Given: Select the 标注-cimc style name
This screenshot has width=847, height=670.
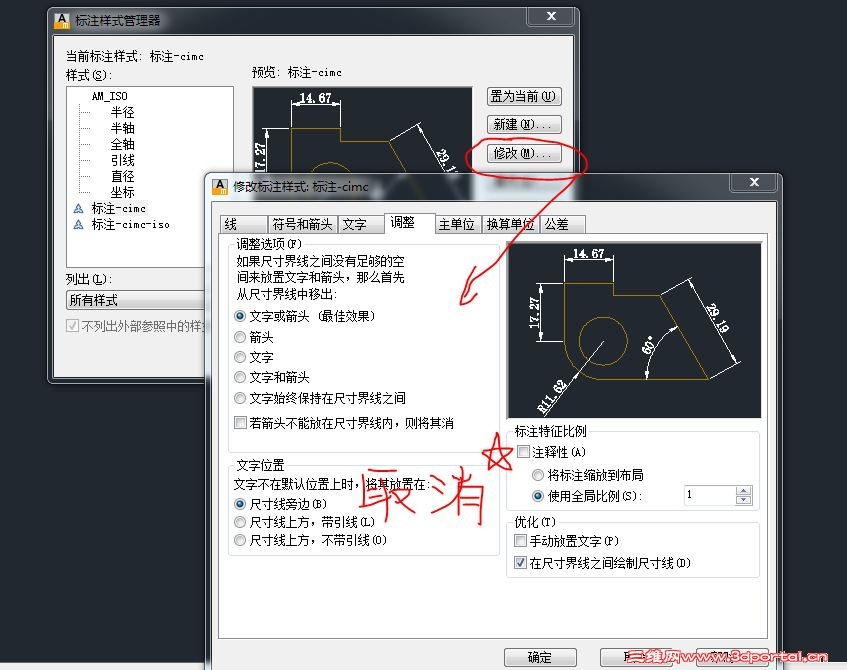Looking at the screenshot, I should 119,209.
